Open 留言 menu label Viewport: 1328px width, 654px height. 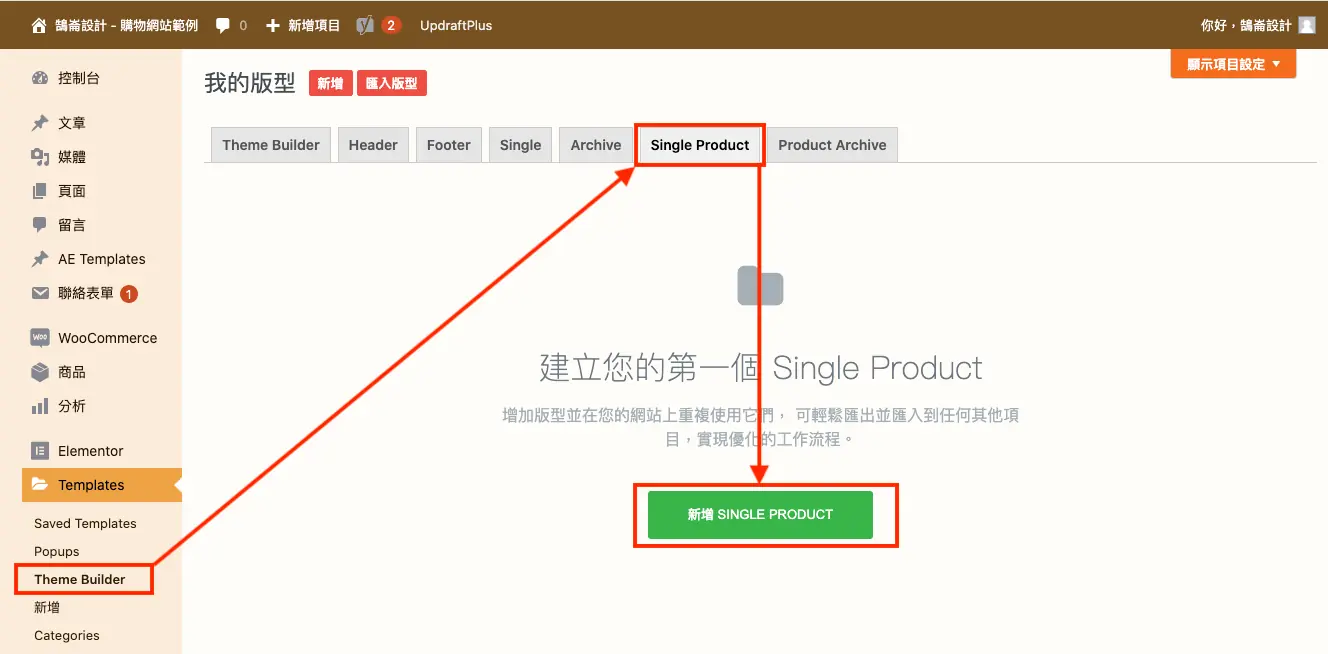pyautogui.click(x=72, y=225)
